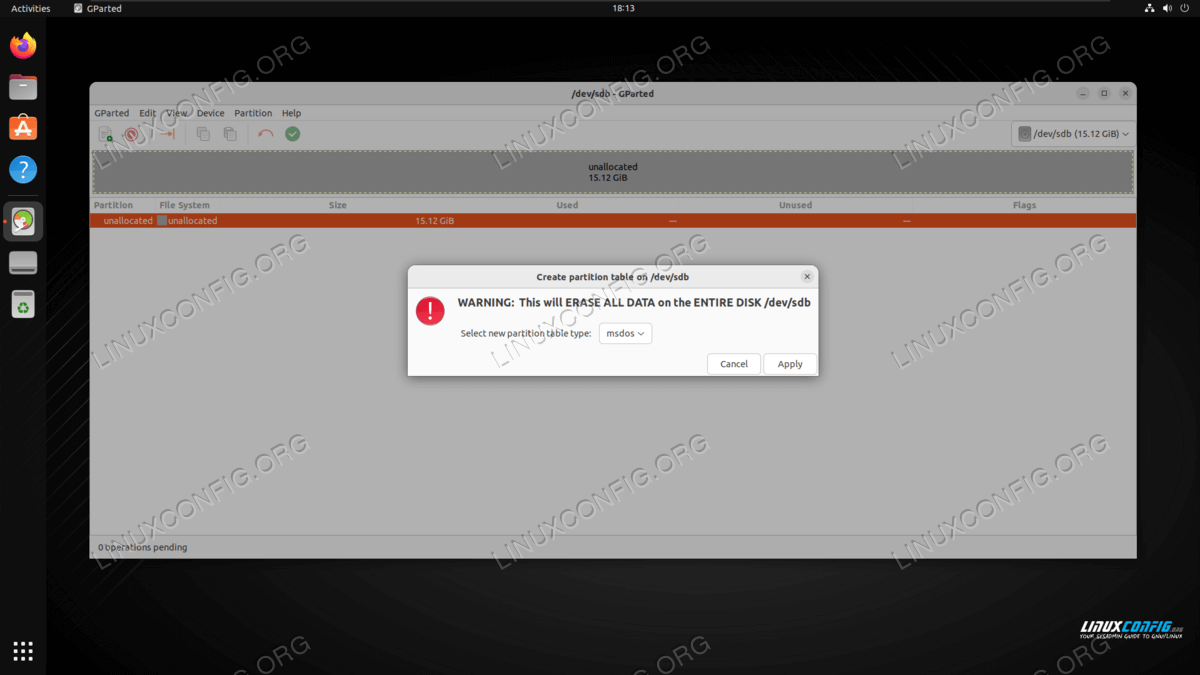Click the new partition toolbar icon
This screenshot has width=1200, height=675.
coord(106,134)
